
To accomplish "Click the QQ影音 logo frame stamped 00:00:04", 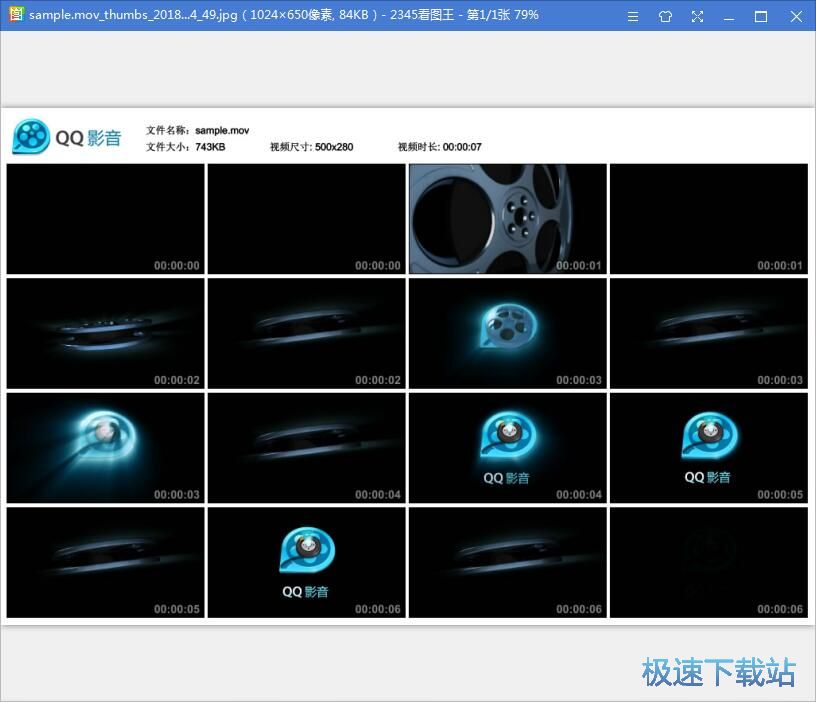I will pyautogui.click(x=507, y=448).
